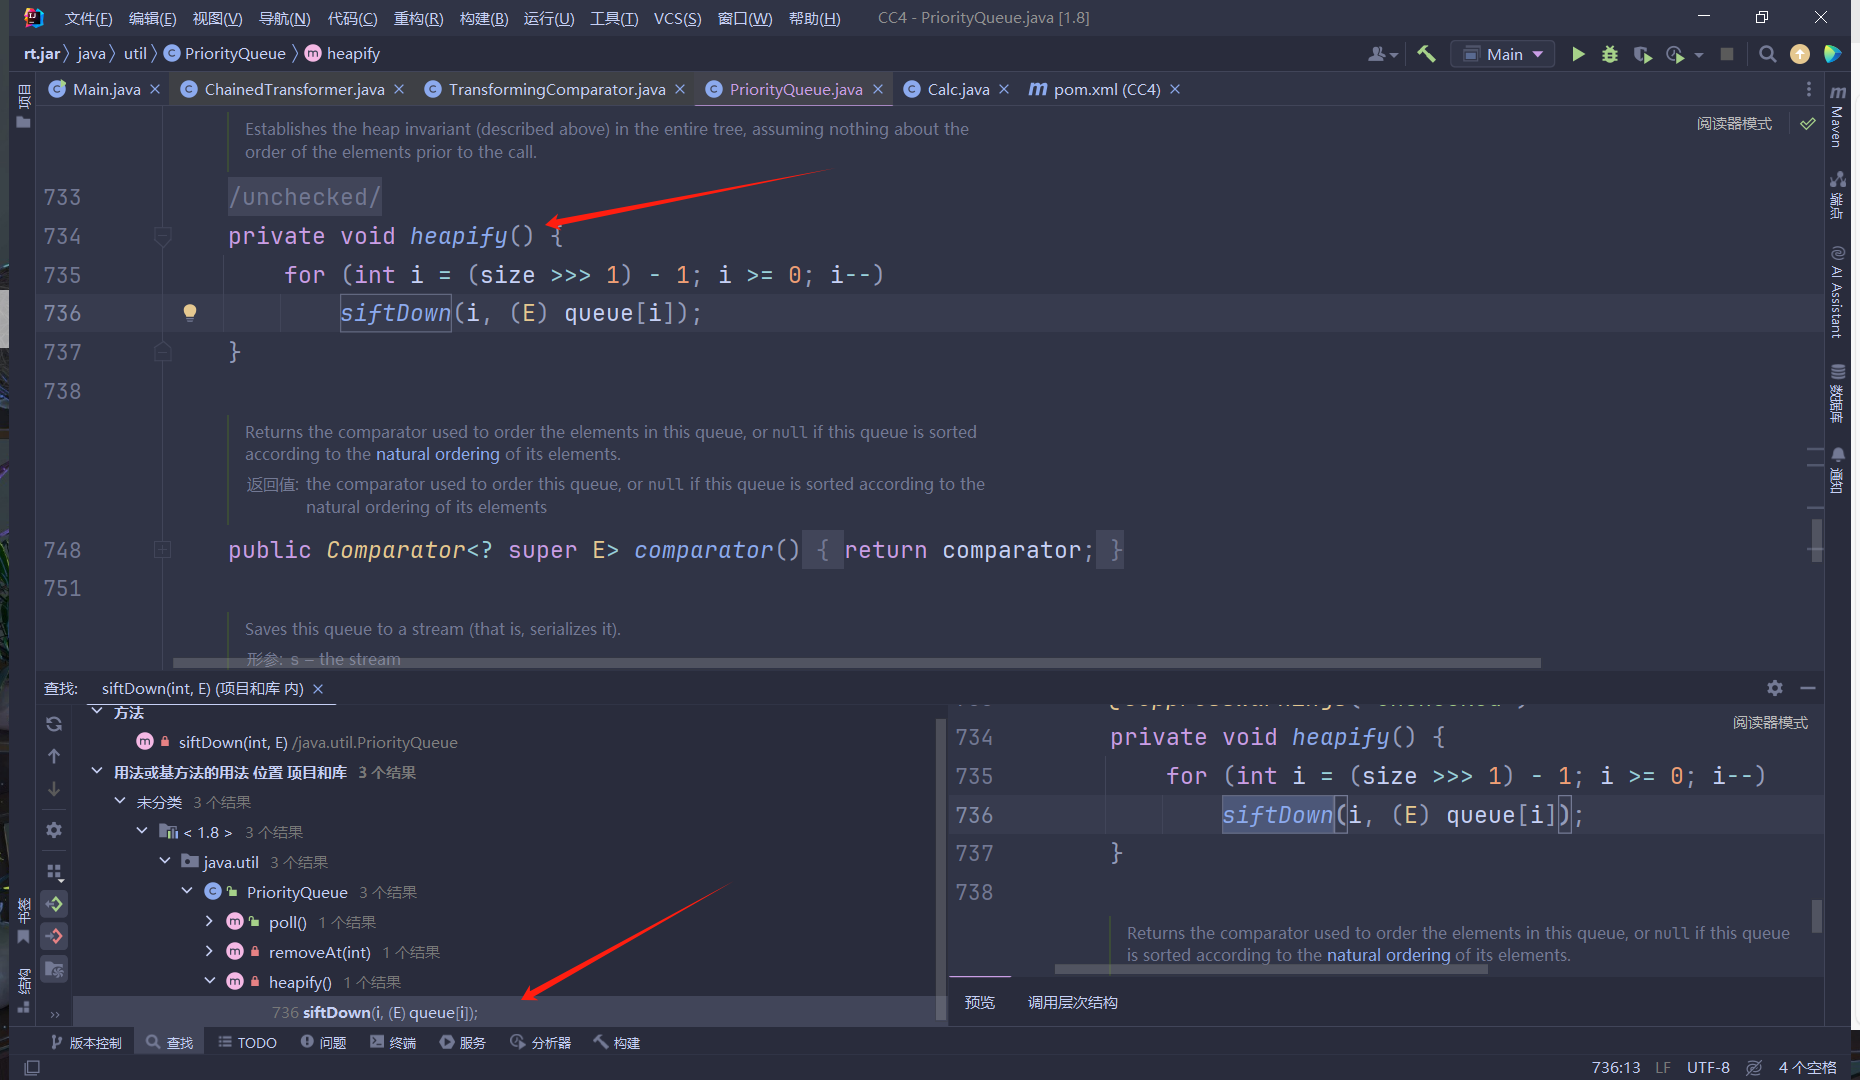
Task: Run the Main configuration
Action: coord(1577,53)
